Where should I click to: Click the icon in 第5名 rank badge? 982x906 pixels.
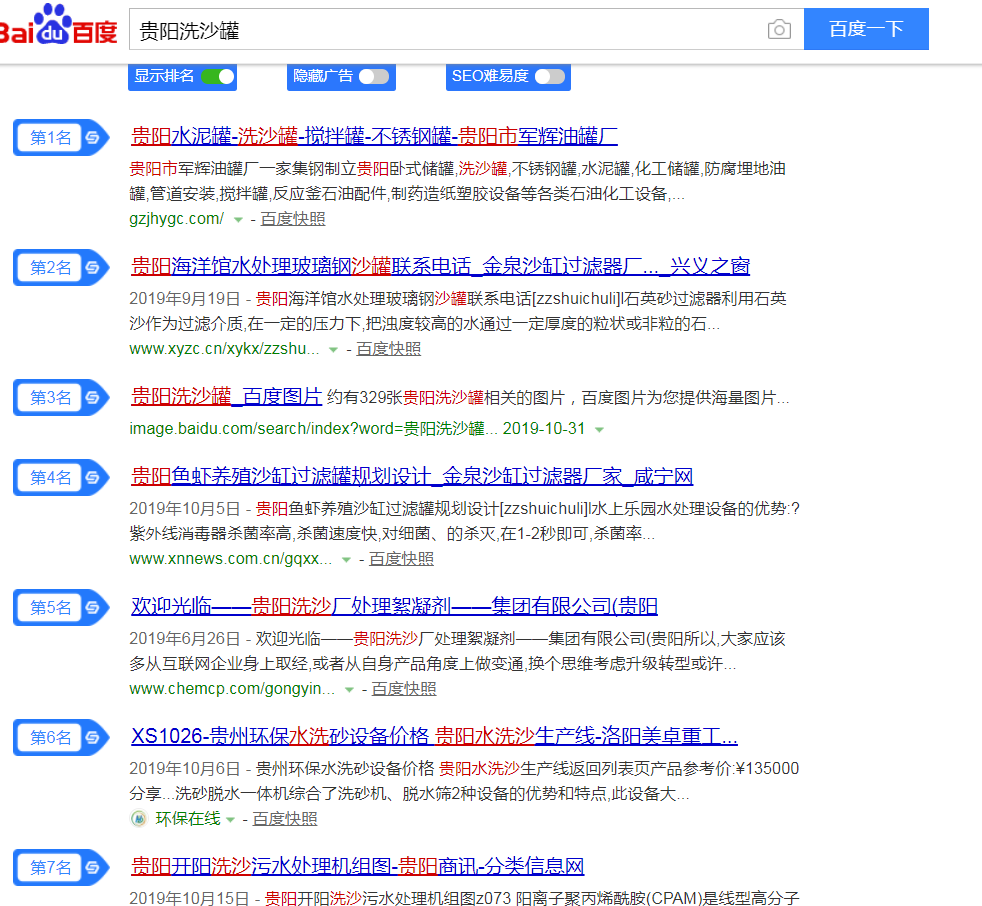(93, 607)
